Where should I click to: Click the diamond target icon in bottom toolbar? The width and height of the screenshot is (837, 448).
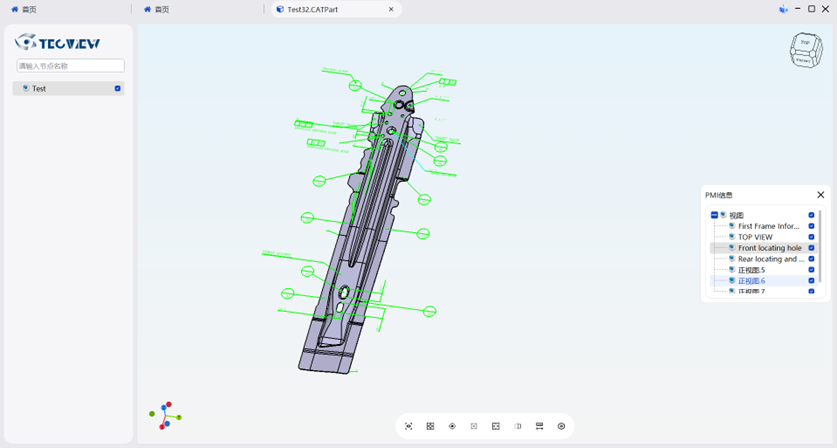tap(452, 426)
